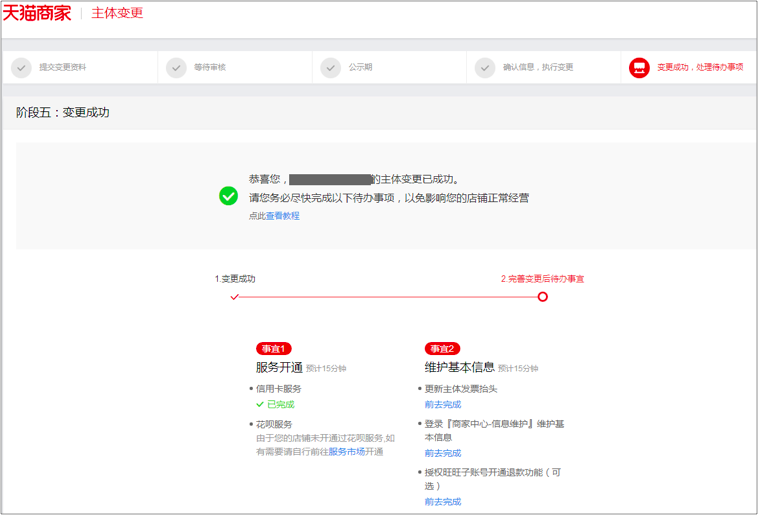Click the red check marker on progress line
This screenshot has height=515, width=758.
click(235, 297)
